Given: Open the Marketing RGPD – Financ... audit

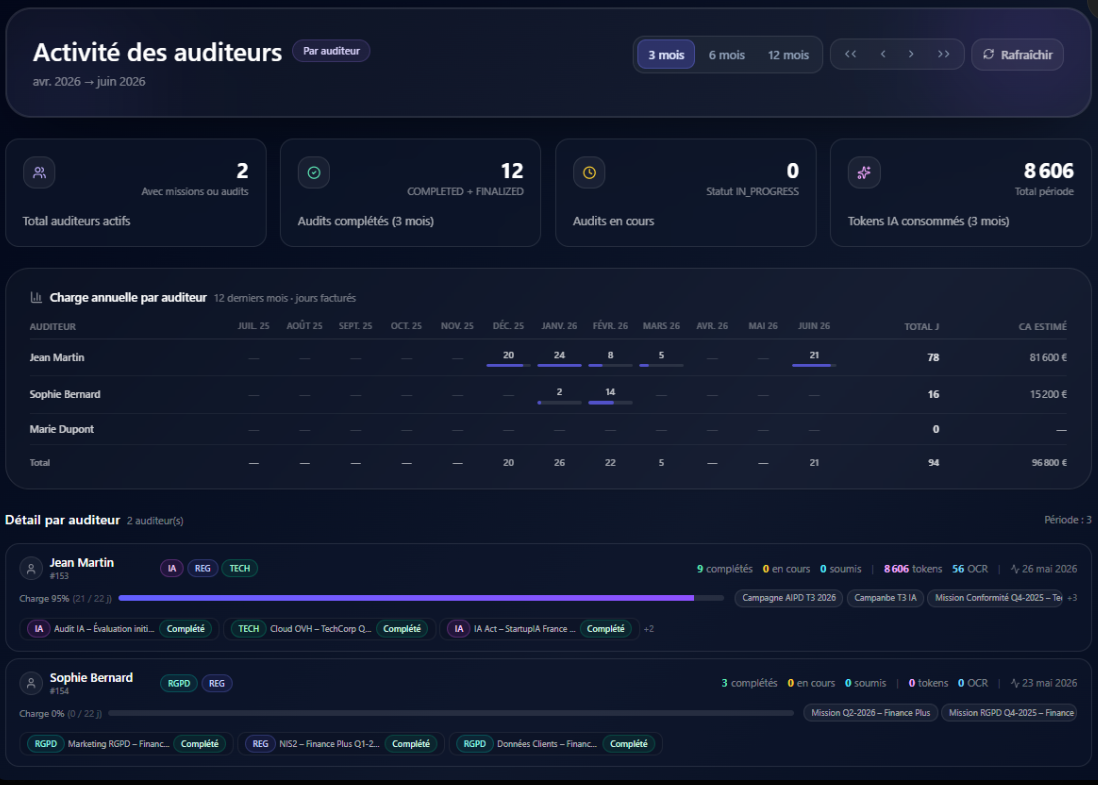Looking at the screenshot, I should (x=127, y=744).
